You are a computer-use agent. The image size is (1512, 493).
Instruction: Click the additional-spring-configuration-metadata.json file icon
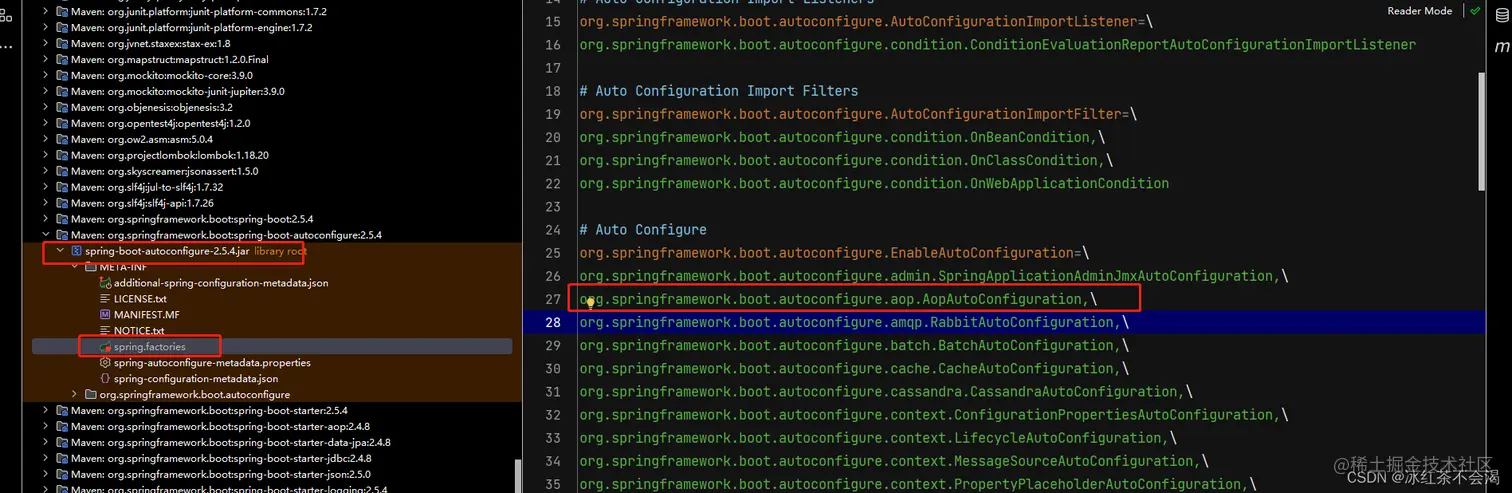click(105, 282)
